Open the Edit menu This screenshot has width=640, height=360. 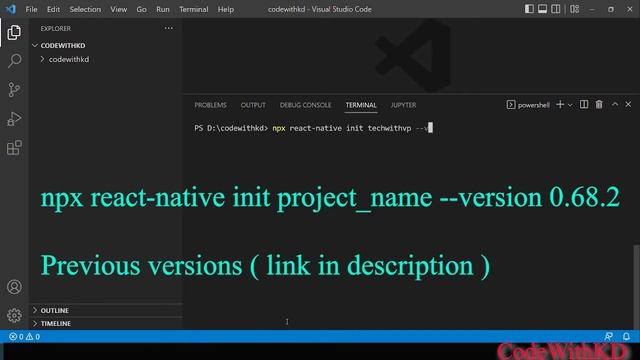[53, 9]
